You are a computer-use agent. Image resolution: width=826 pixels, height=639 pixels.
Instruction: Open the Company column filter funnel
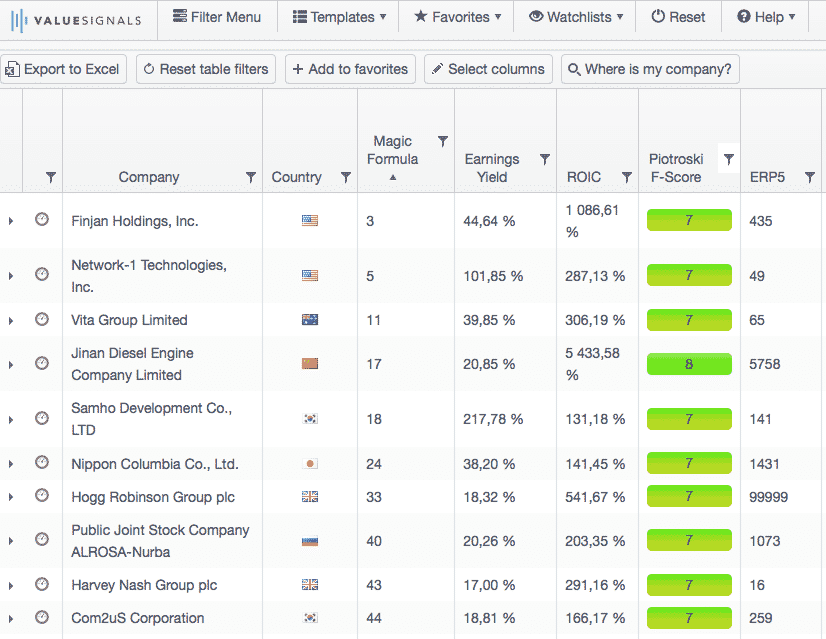point(251,178)
